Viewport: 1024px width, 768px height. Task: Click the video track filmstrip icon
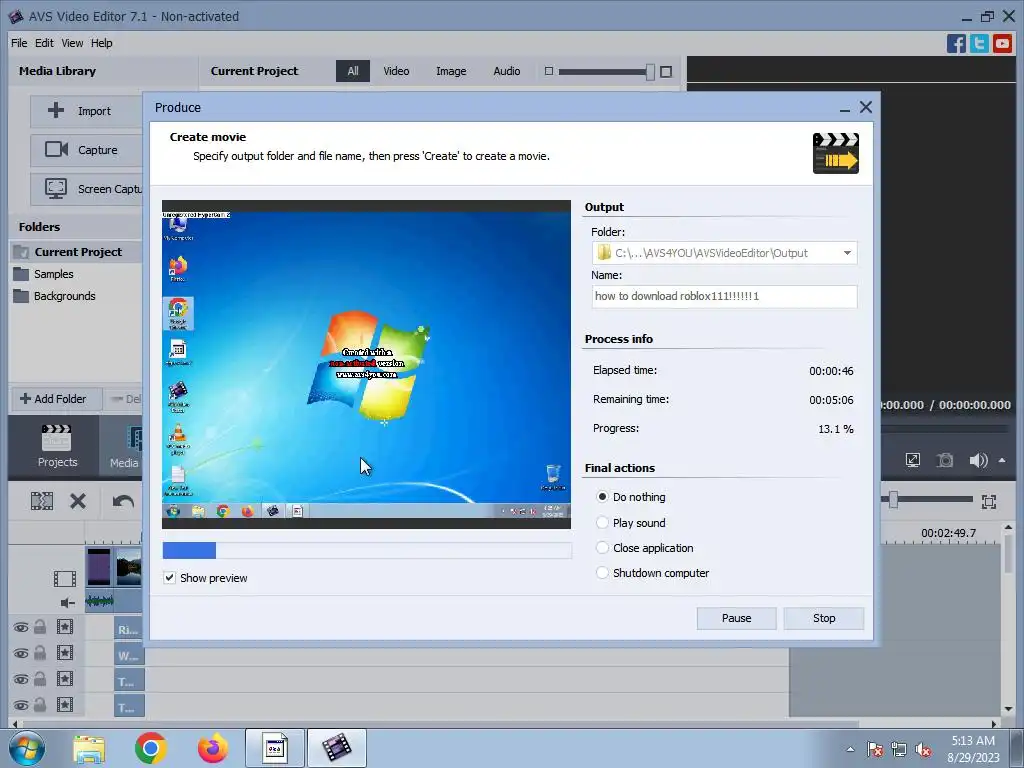pyautogui.click(x=65, y=579)
